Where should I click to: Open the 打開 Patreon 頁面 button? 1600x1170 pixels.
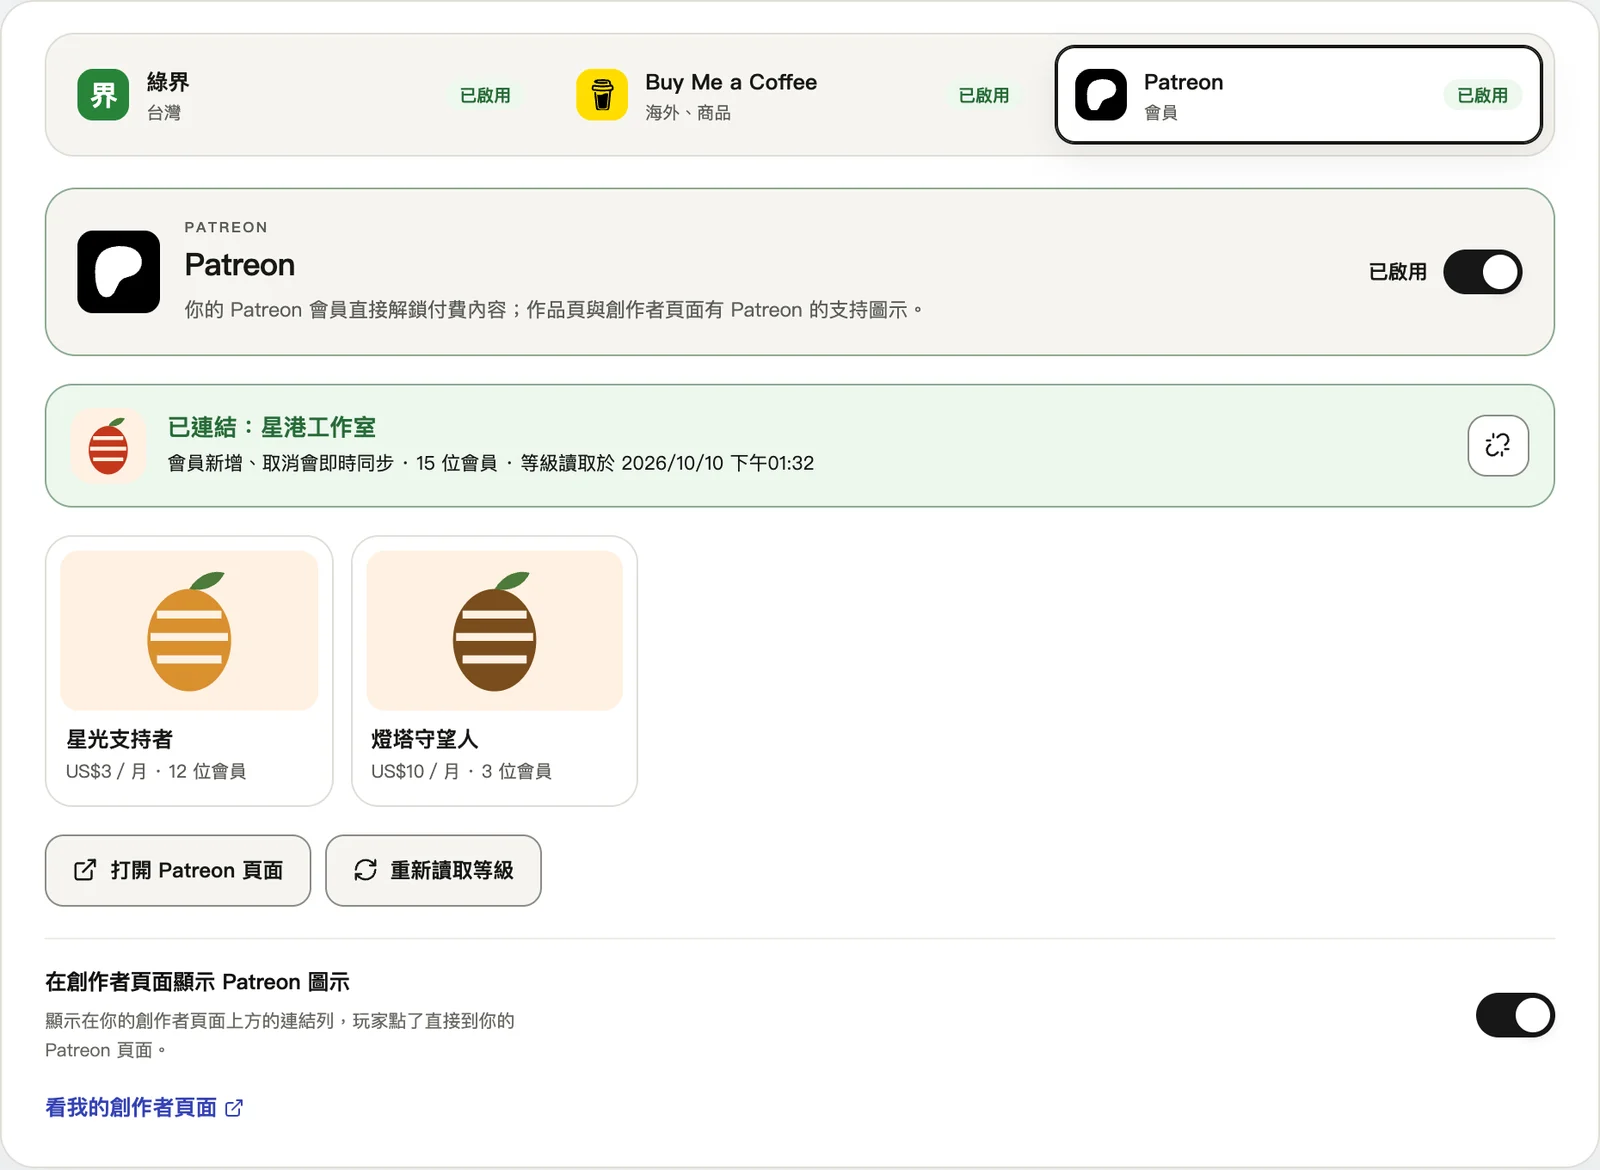(178, 870)
